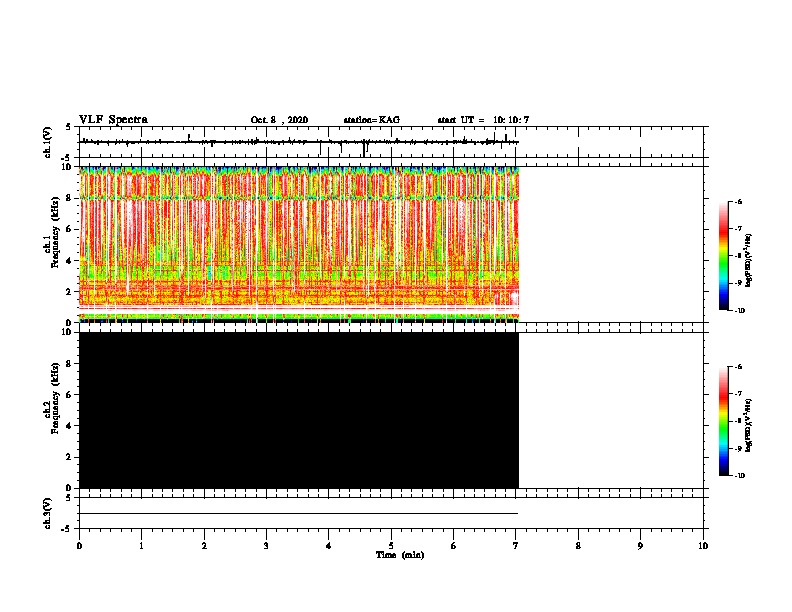Select the date text "Oct. 8 , 2020"

(279, 120)
